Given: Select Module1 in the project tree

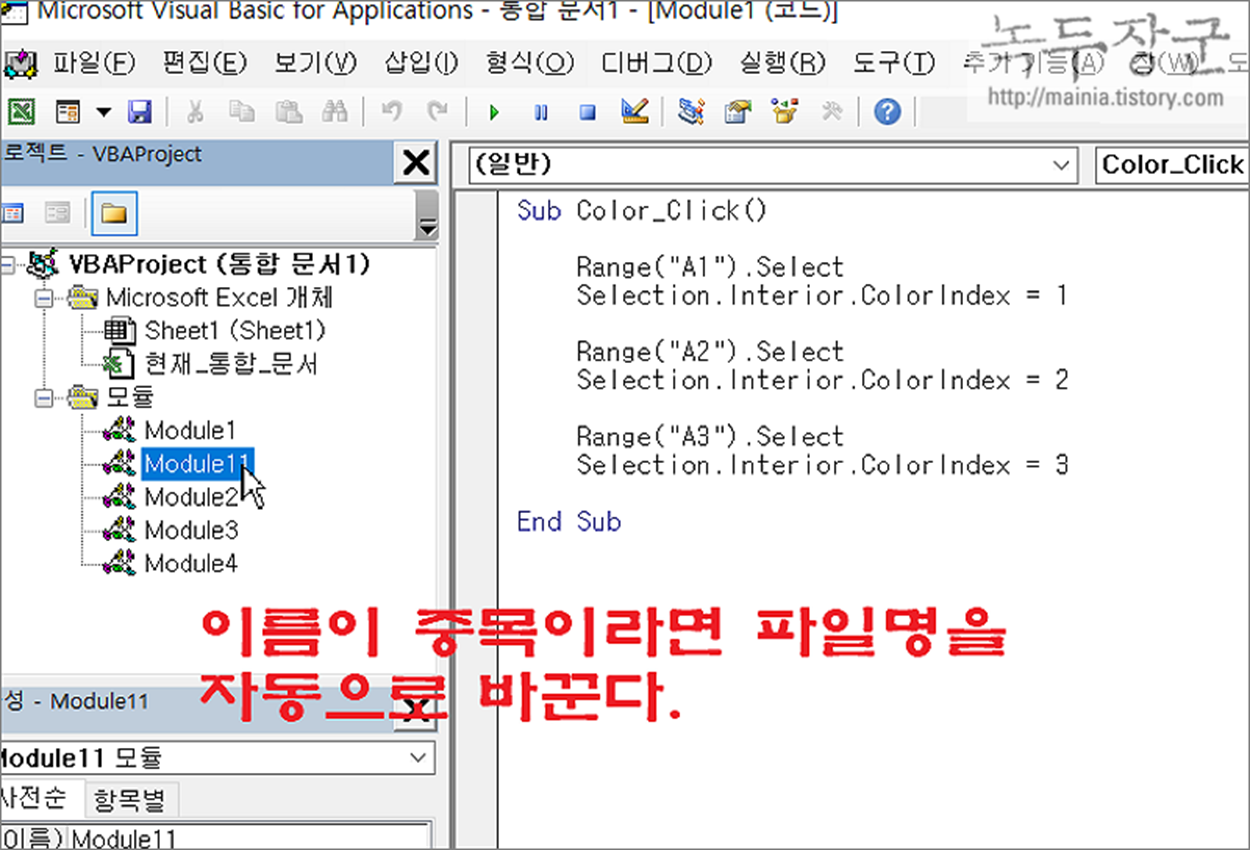Looking at the screenshot, I should click(x=190, y=430).
